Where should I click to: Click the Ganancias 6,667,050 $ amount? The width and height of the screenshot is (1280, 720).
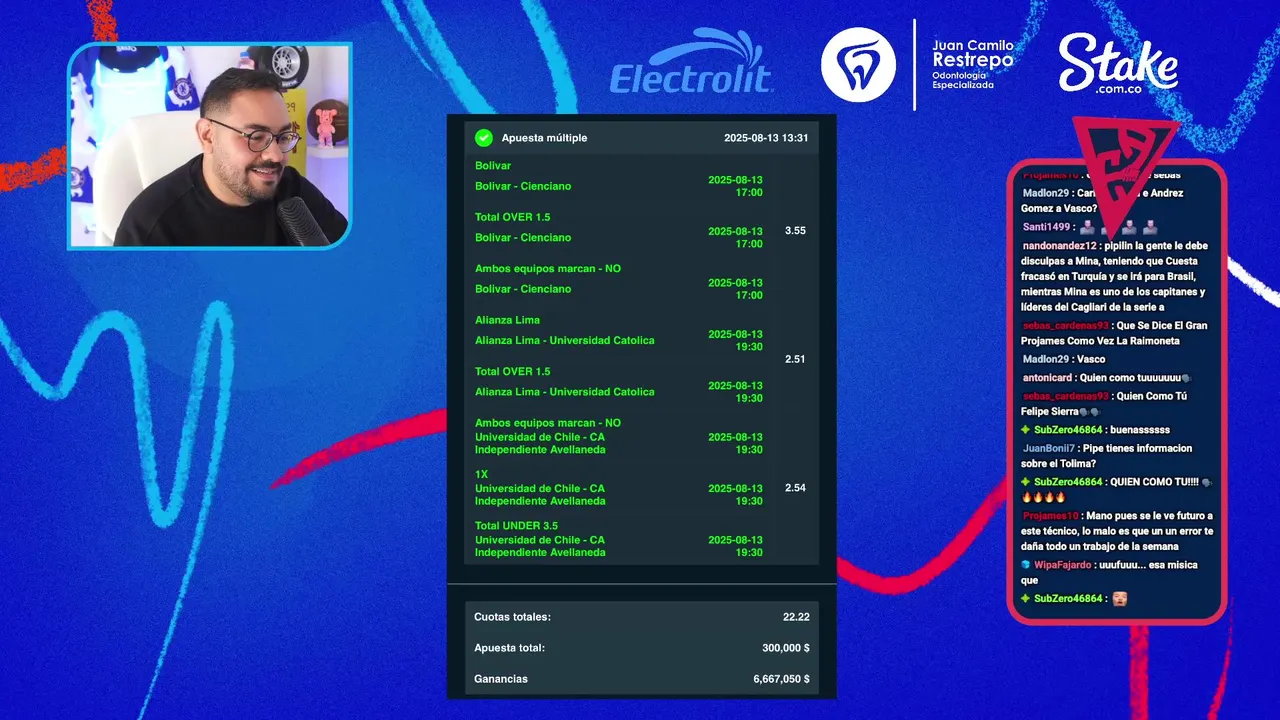pyautogui.click(x=782, y=679)
